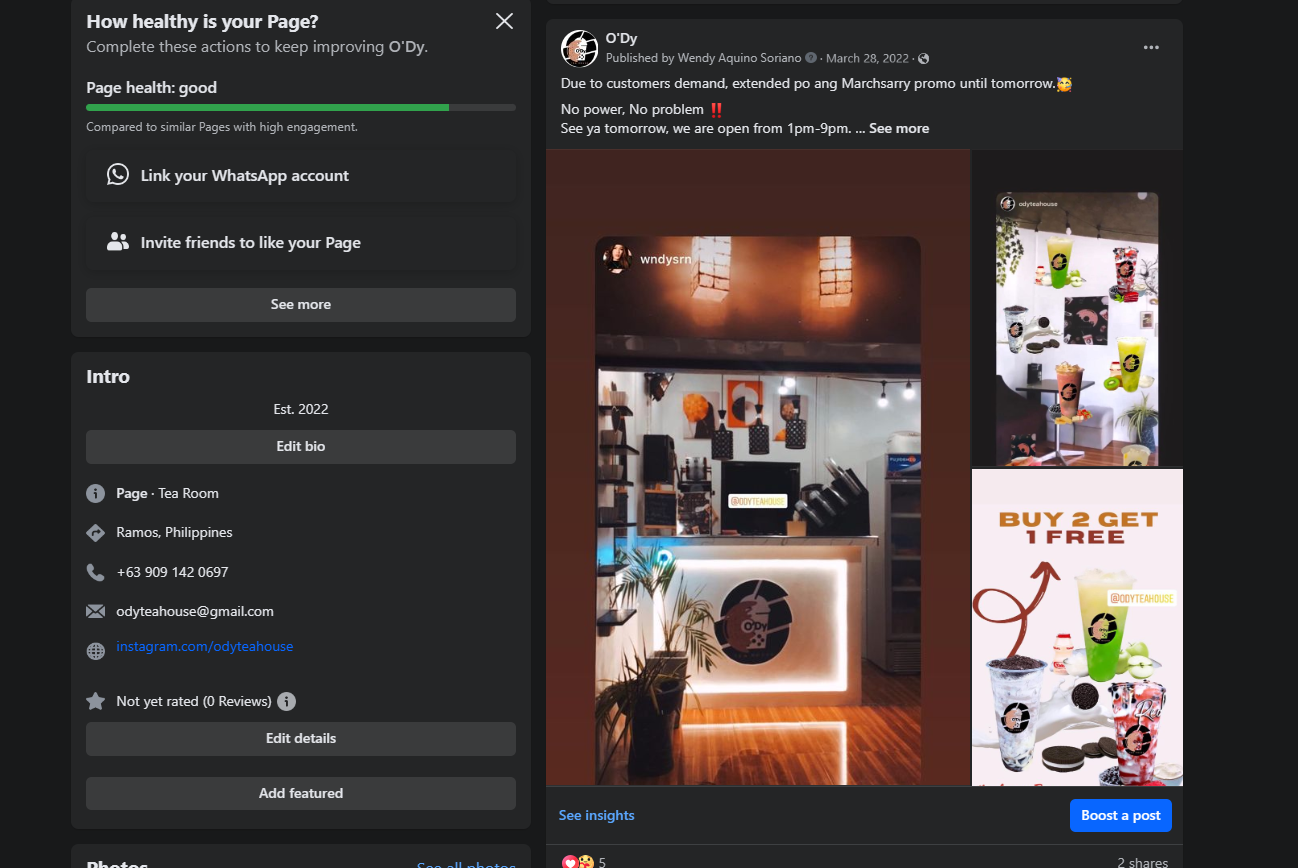
Task: Click the odyteahouse@gmail.com email address
Action: click(195, 611)
